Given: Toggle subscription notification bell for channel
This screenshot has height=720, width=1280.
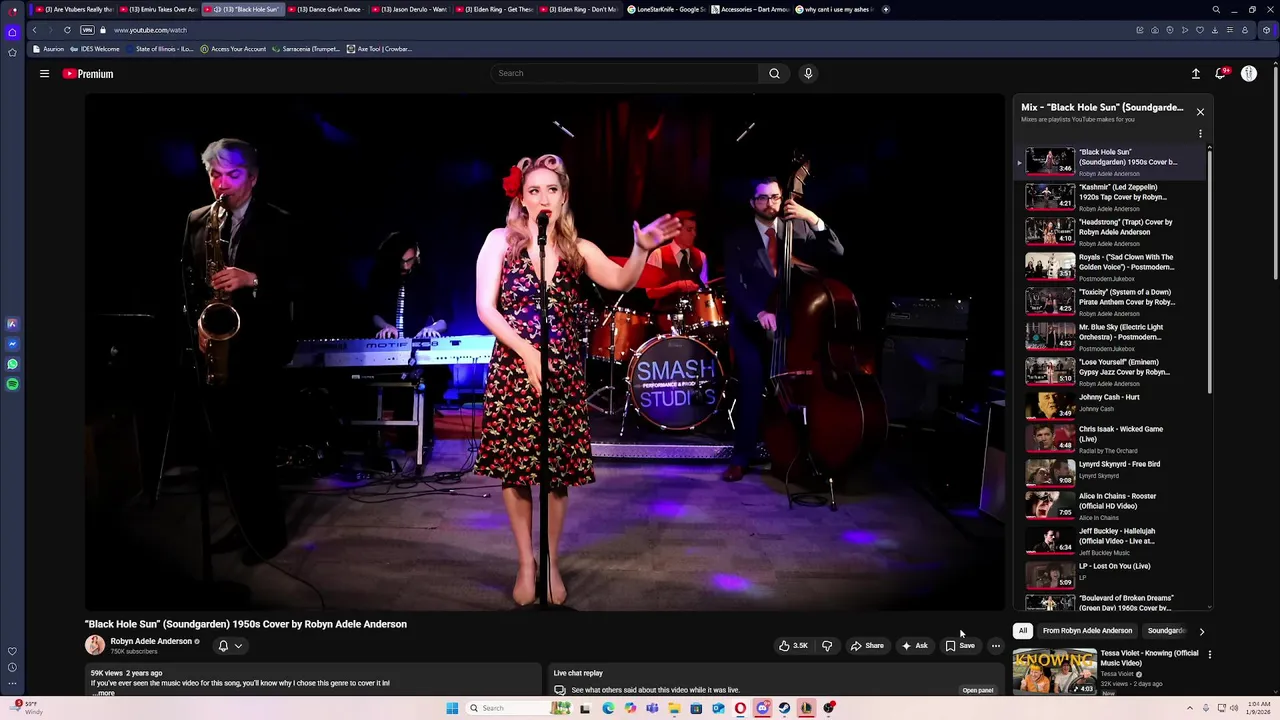Looking at the screenshot, I should coord(223,646).
